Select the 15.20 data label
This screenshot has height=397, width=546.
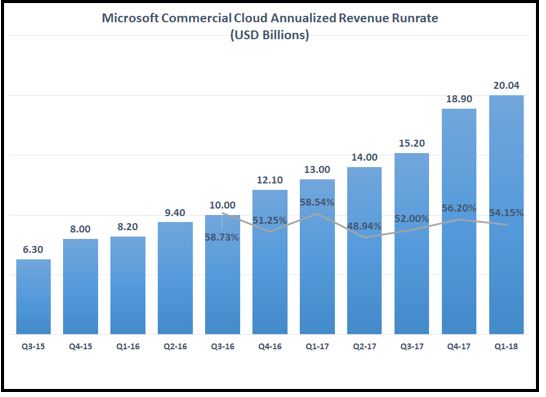pyautogui.click(x=412, y=143)
